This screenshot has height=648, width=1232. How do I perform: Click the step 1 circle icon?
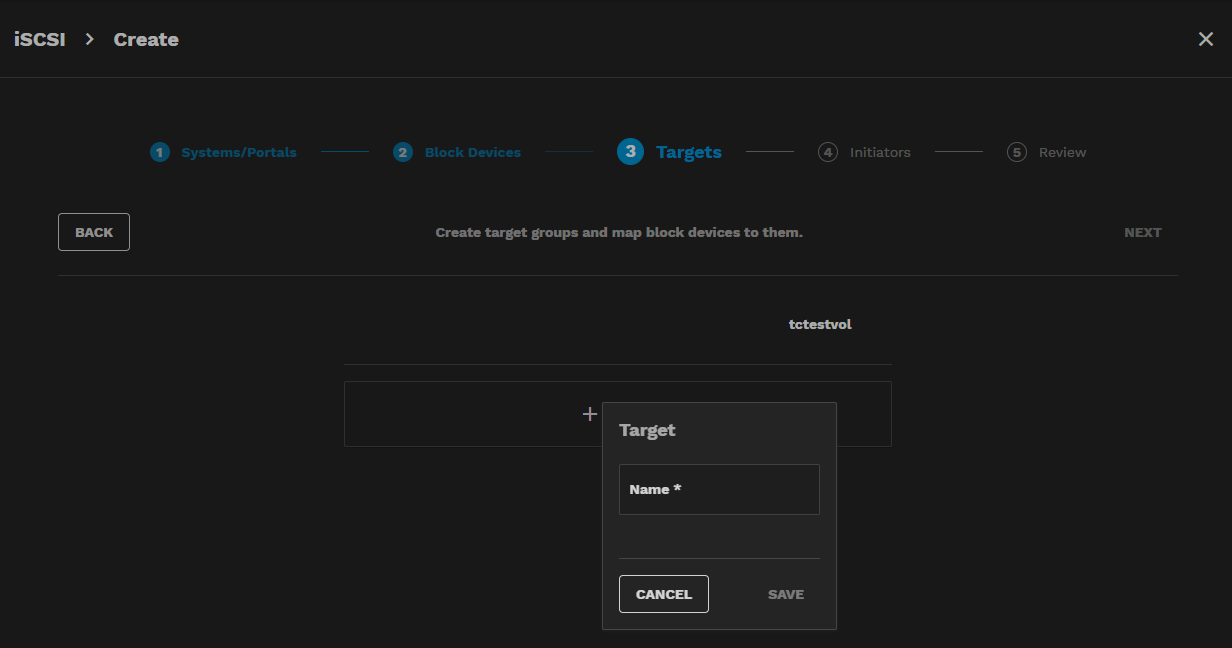(x=160, y=152)
